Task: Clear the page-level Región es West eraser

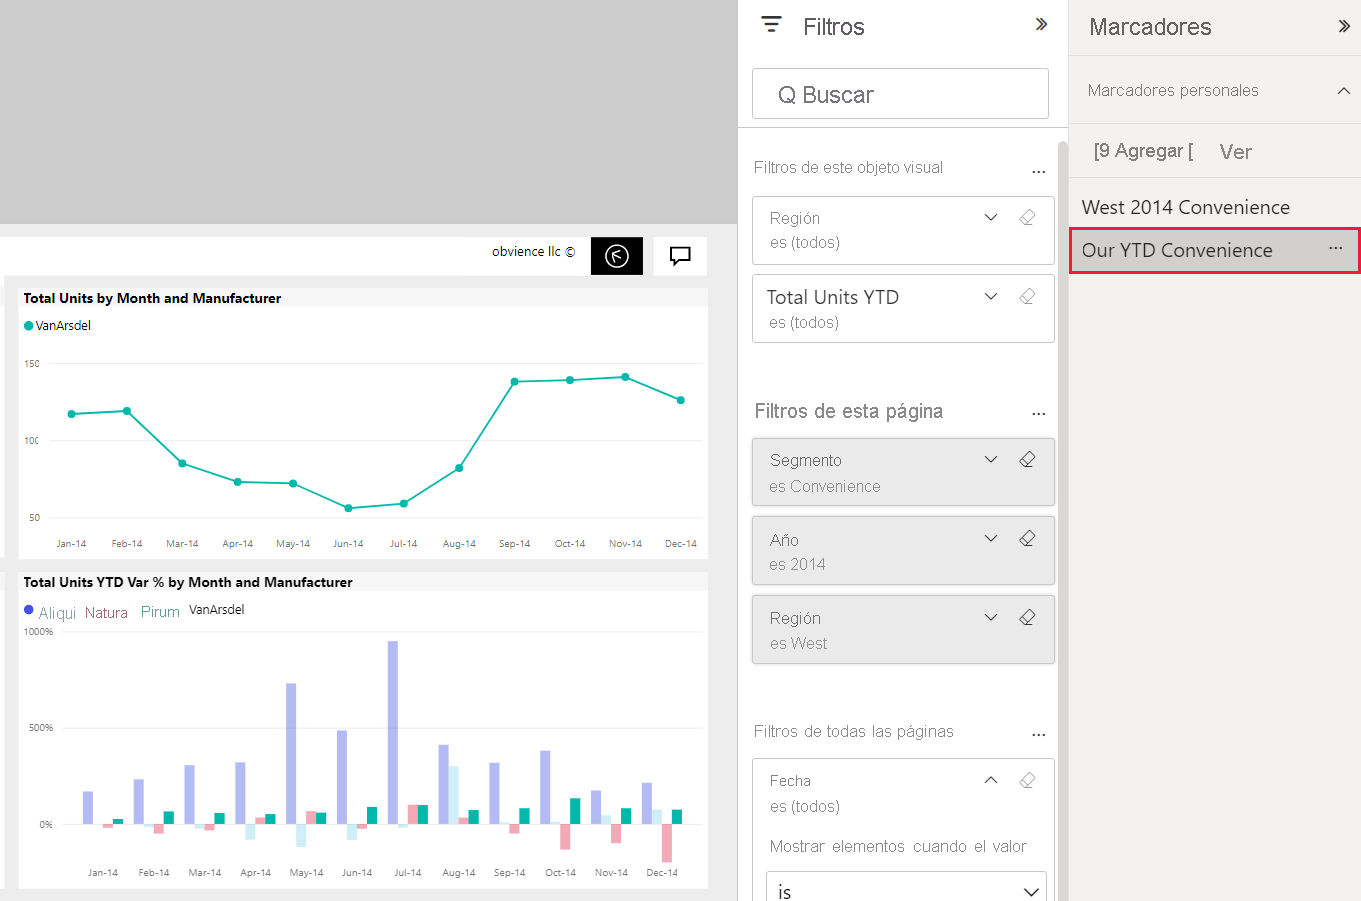Action: pyautogui.click(x=1027, y=617)
